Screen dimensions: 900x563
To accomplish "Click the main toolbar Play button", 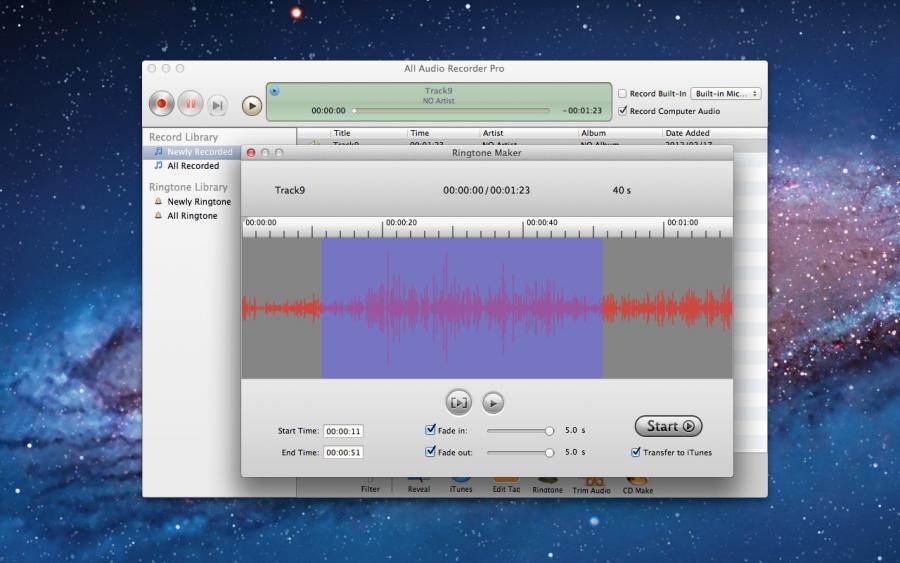I will 251,106.
